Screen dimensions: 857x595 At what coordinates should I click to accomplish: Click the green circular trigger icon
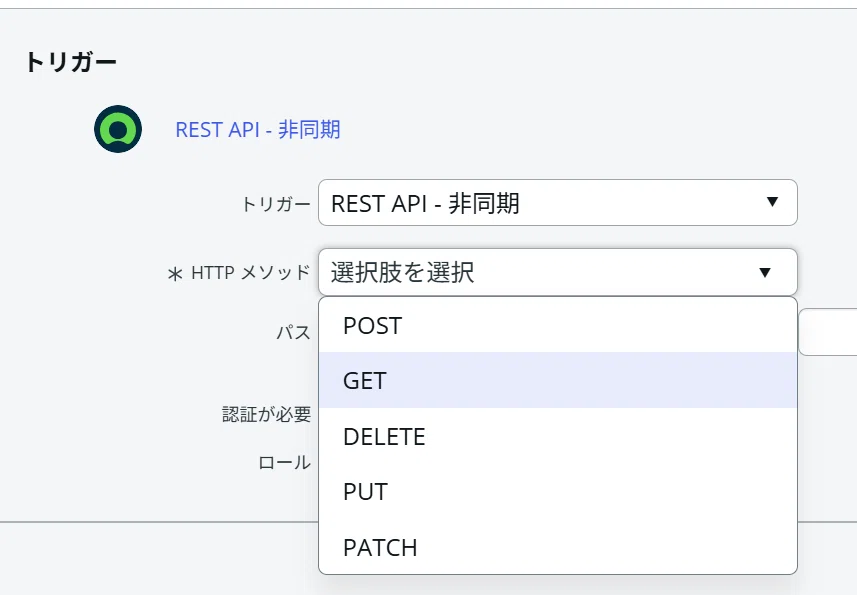point(118,129)
